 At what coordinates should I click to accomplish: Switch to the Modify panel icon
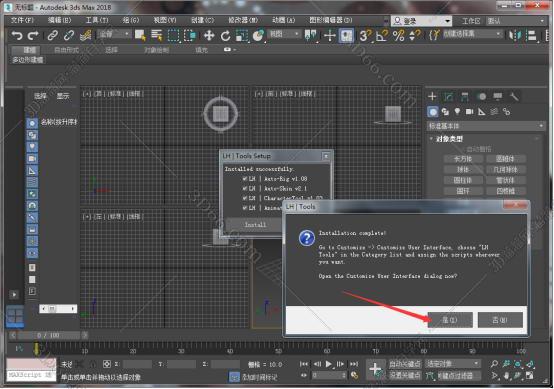(448, 96)
